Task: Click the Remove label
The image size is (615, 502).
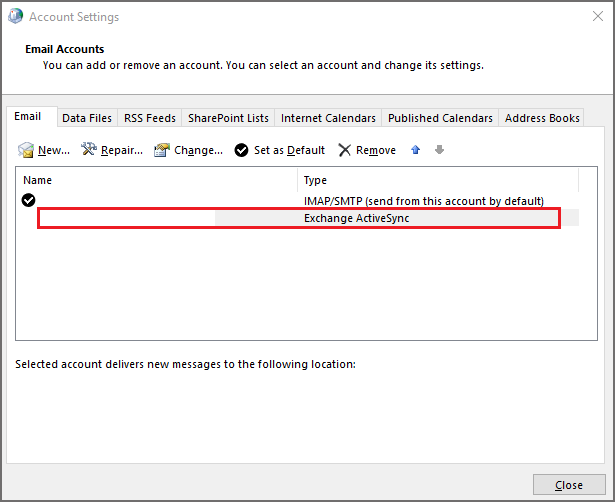Action: coord(376,150)
